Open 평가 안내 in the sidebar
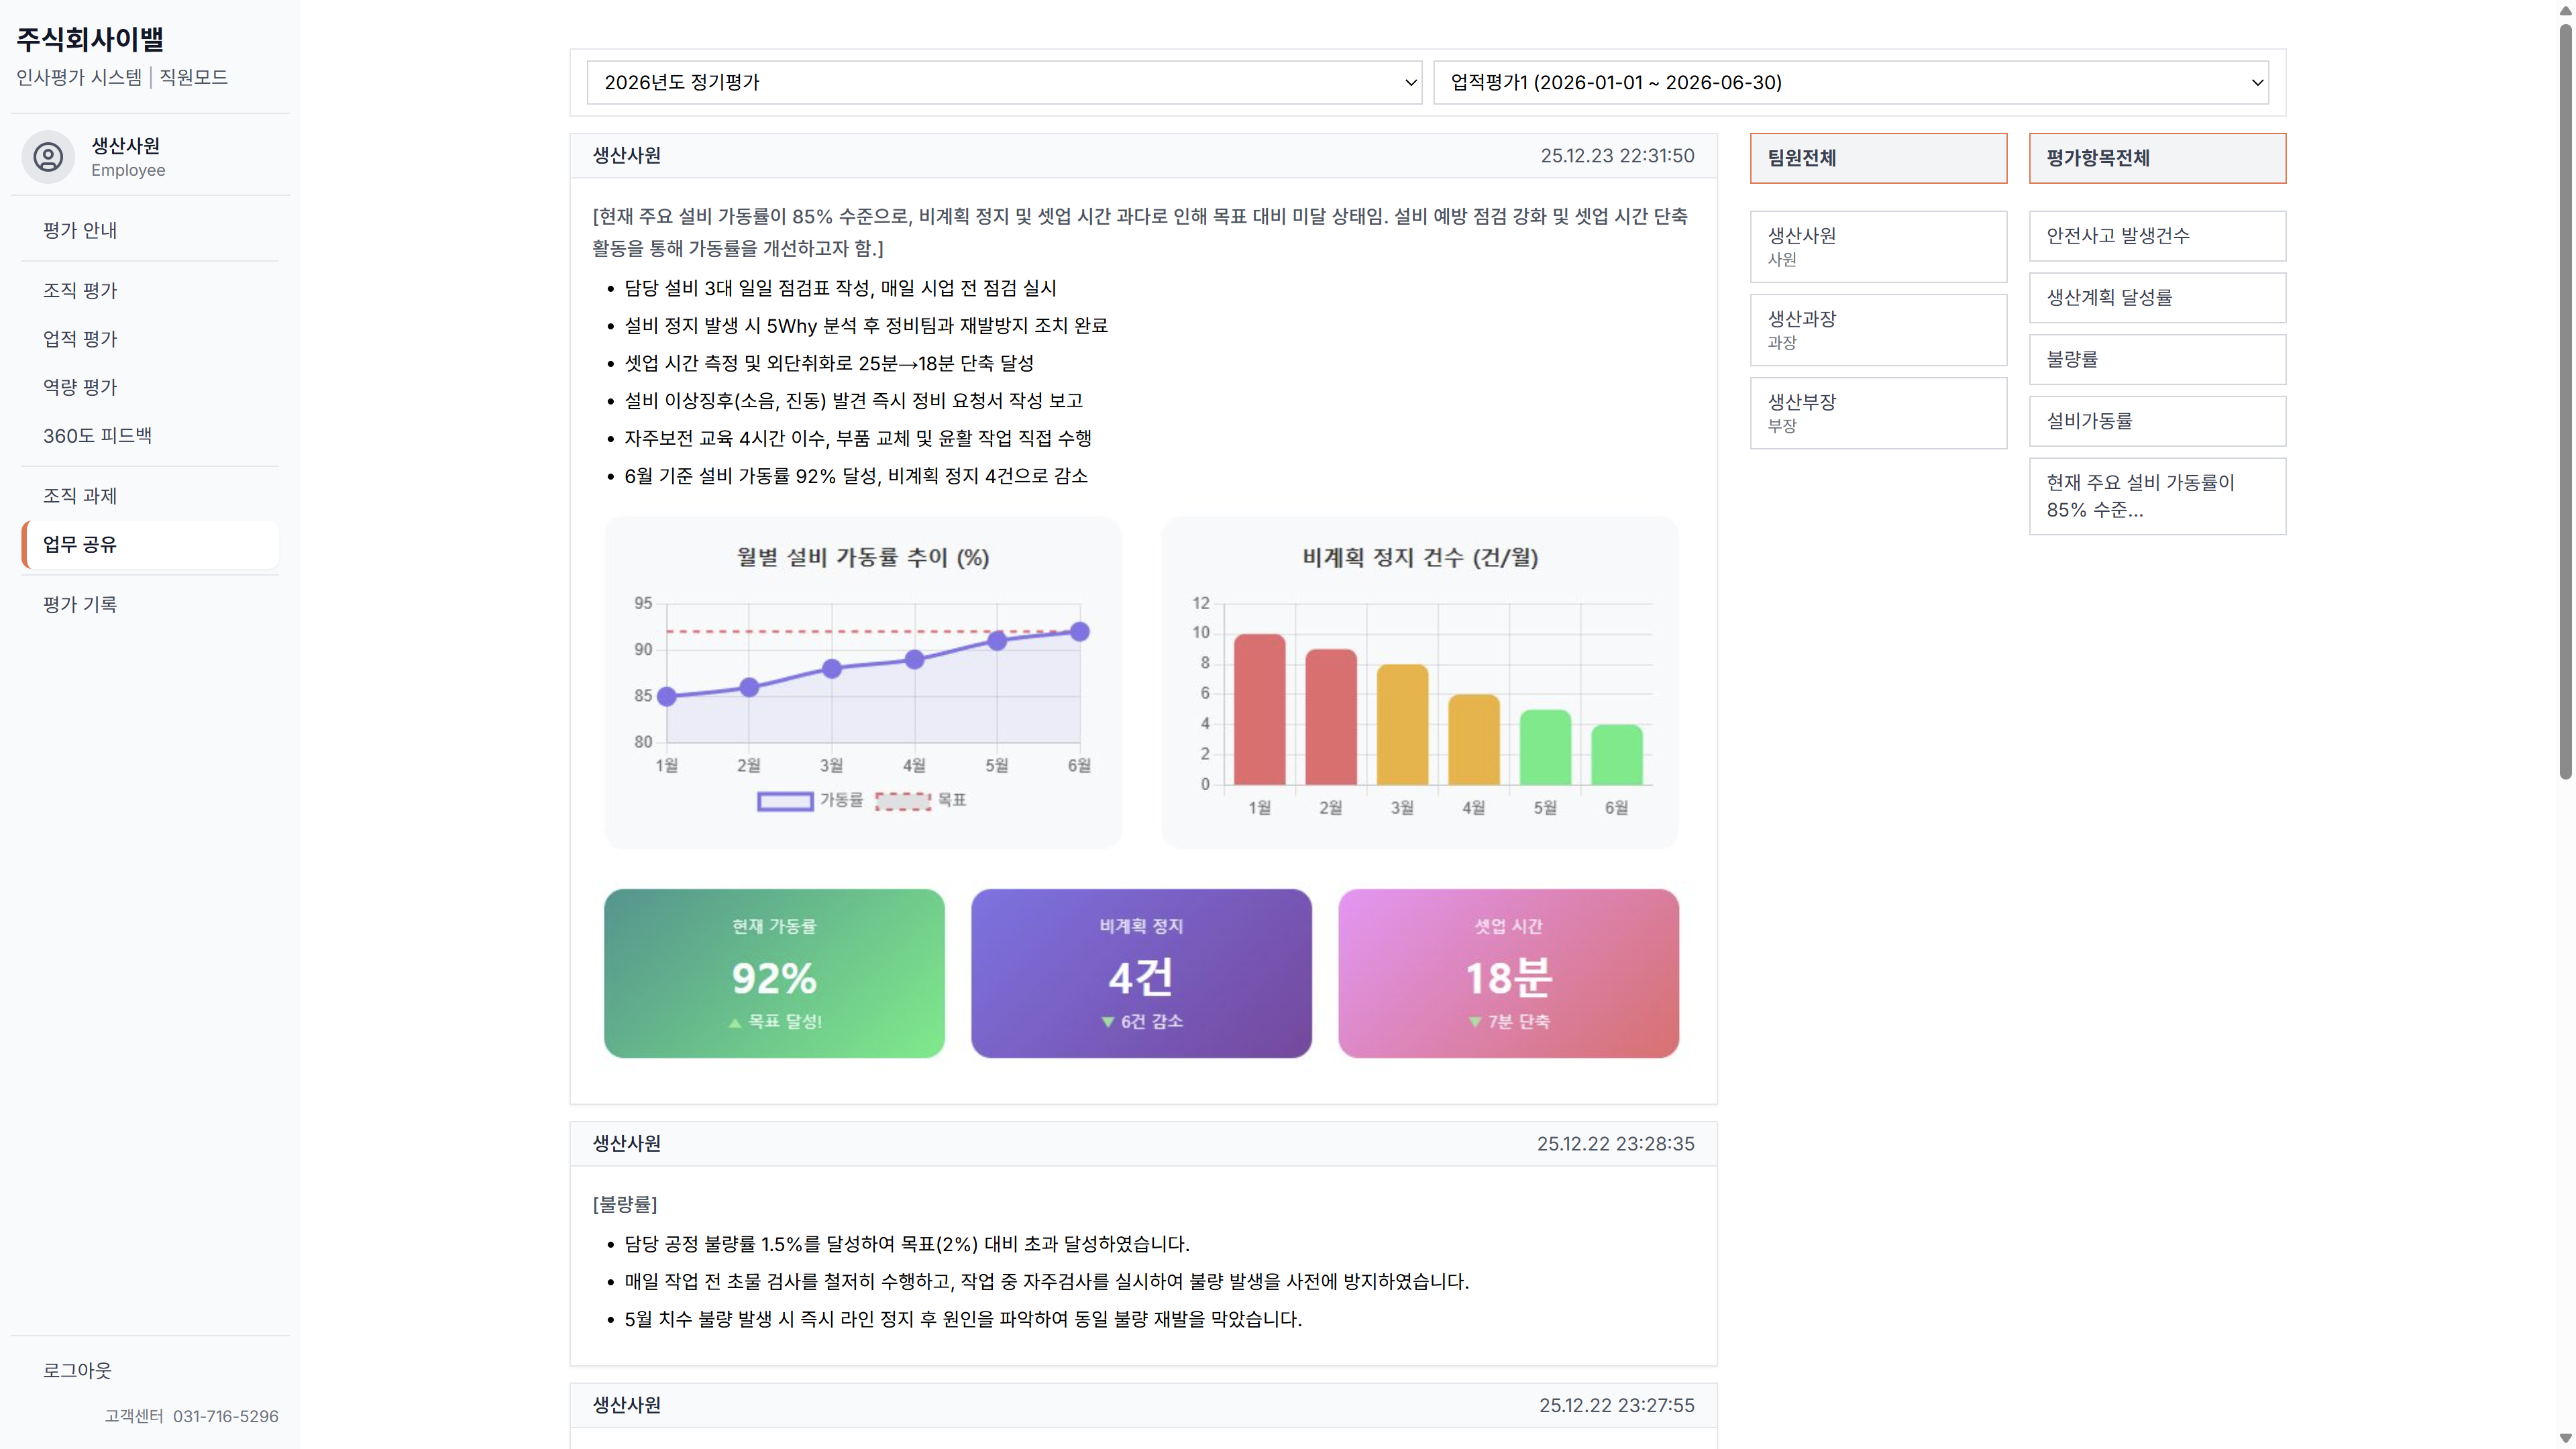The height and width of the screenshot is (1449, 2576). (x=80, y=230)
